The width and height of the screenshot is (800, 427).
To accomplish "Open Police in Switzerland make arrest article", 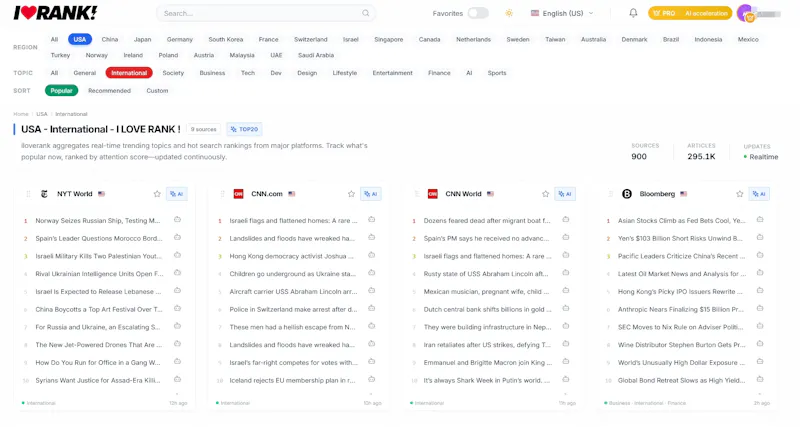I will pos(293,309).
